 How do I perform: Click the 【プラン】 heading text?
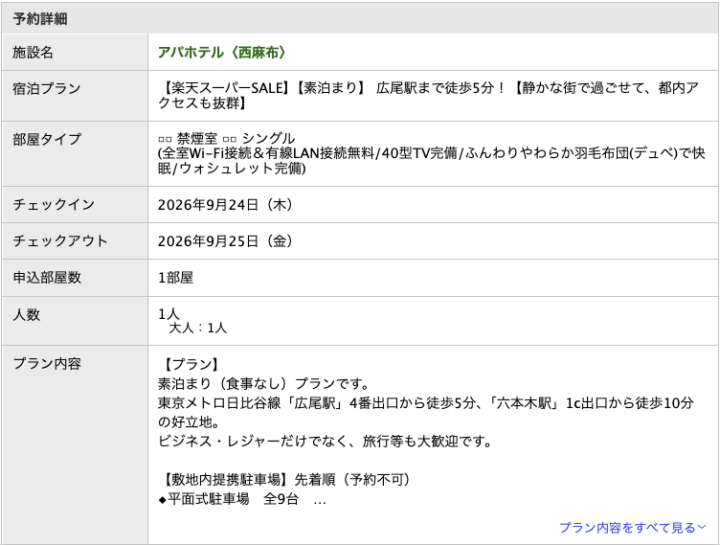pyautogui.click(x=191, y=365)
